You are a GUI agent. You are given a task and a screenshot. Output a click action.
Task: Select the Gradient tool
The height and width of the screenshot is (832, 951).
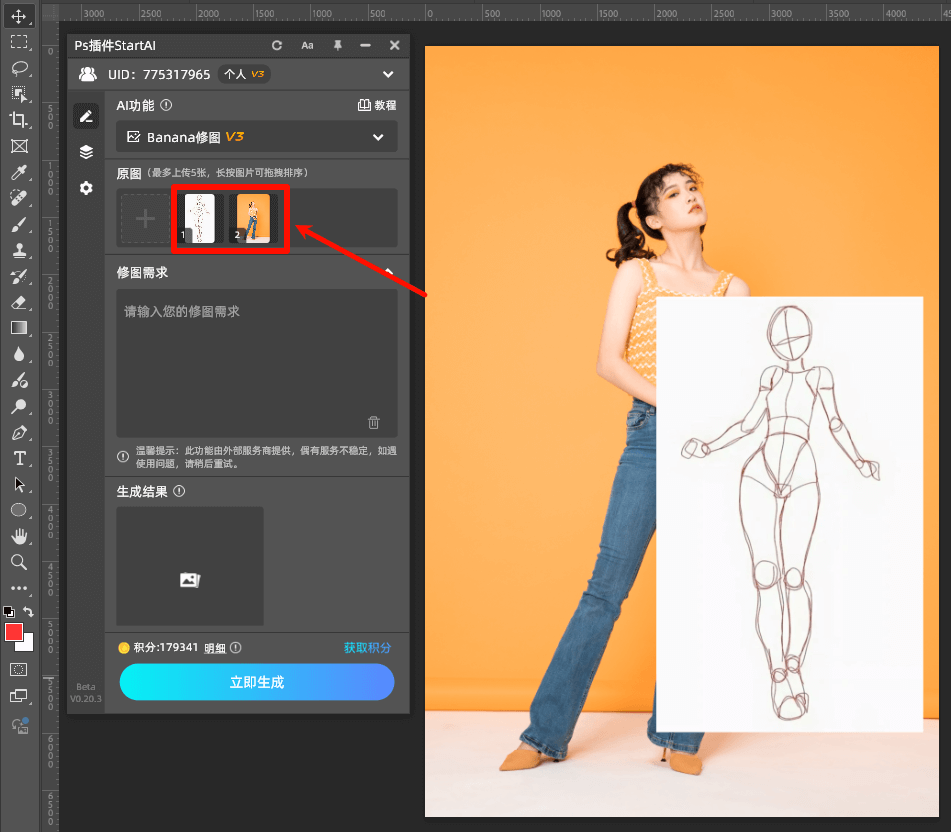click(x=20, y=328)
